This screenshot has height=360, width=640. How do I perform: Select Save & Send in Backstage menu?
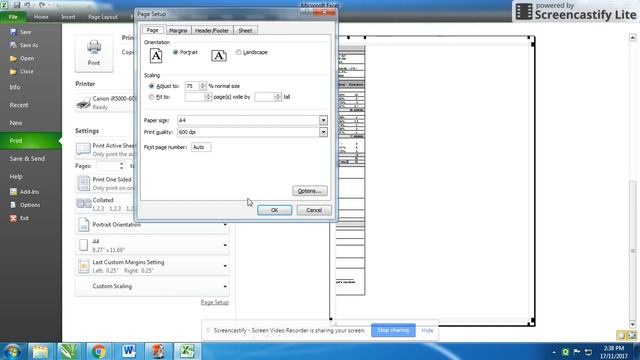pos(27,158)
